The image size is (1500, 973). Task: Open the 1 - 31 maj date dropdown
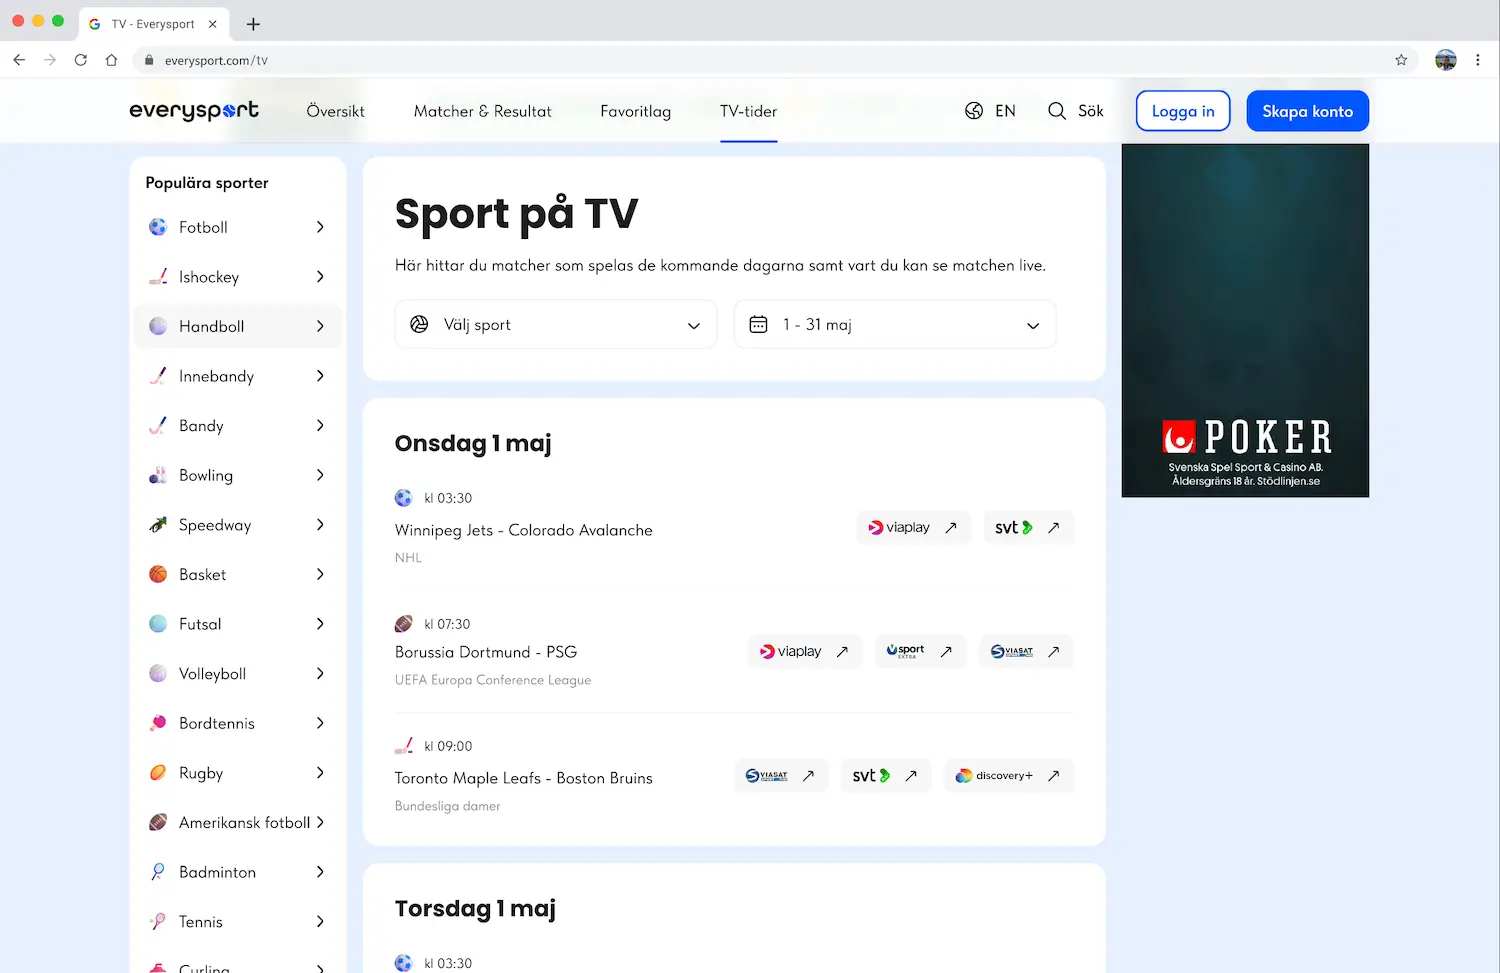[x=895, y=324]
